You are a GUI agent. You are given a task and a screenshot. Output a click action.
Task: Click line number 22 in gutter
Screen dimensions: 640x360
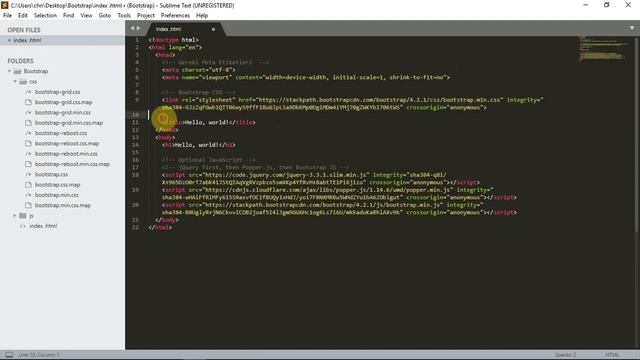tap(136, 227)
